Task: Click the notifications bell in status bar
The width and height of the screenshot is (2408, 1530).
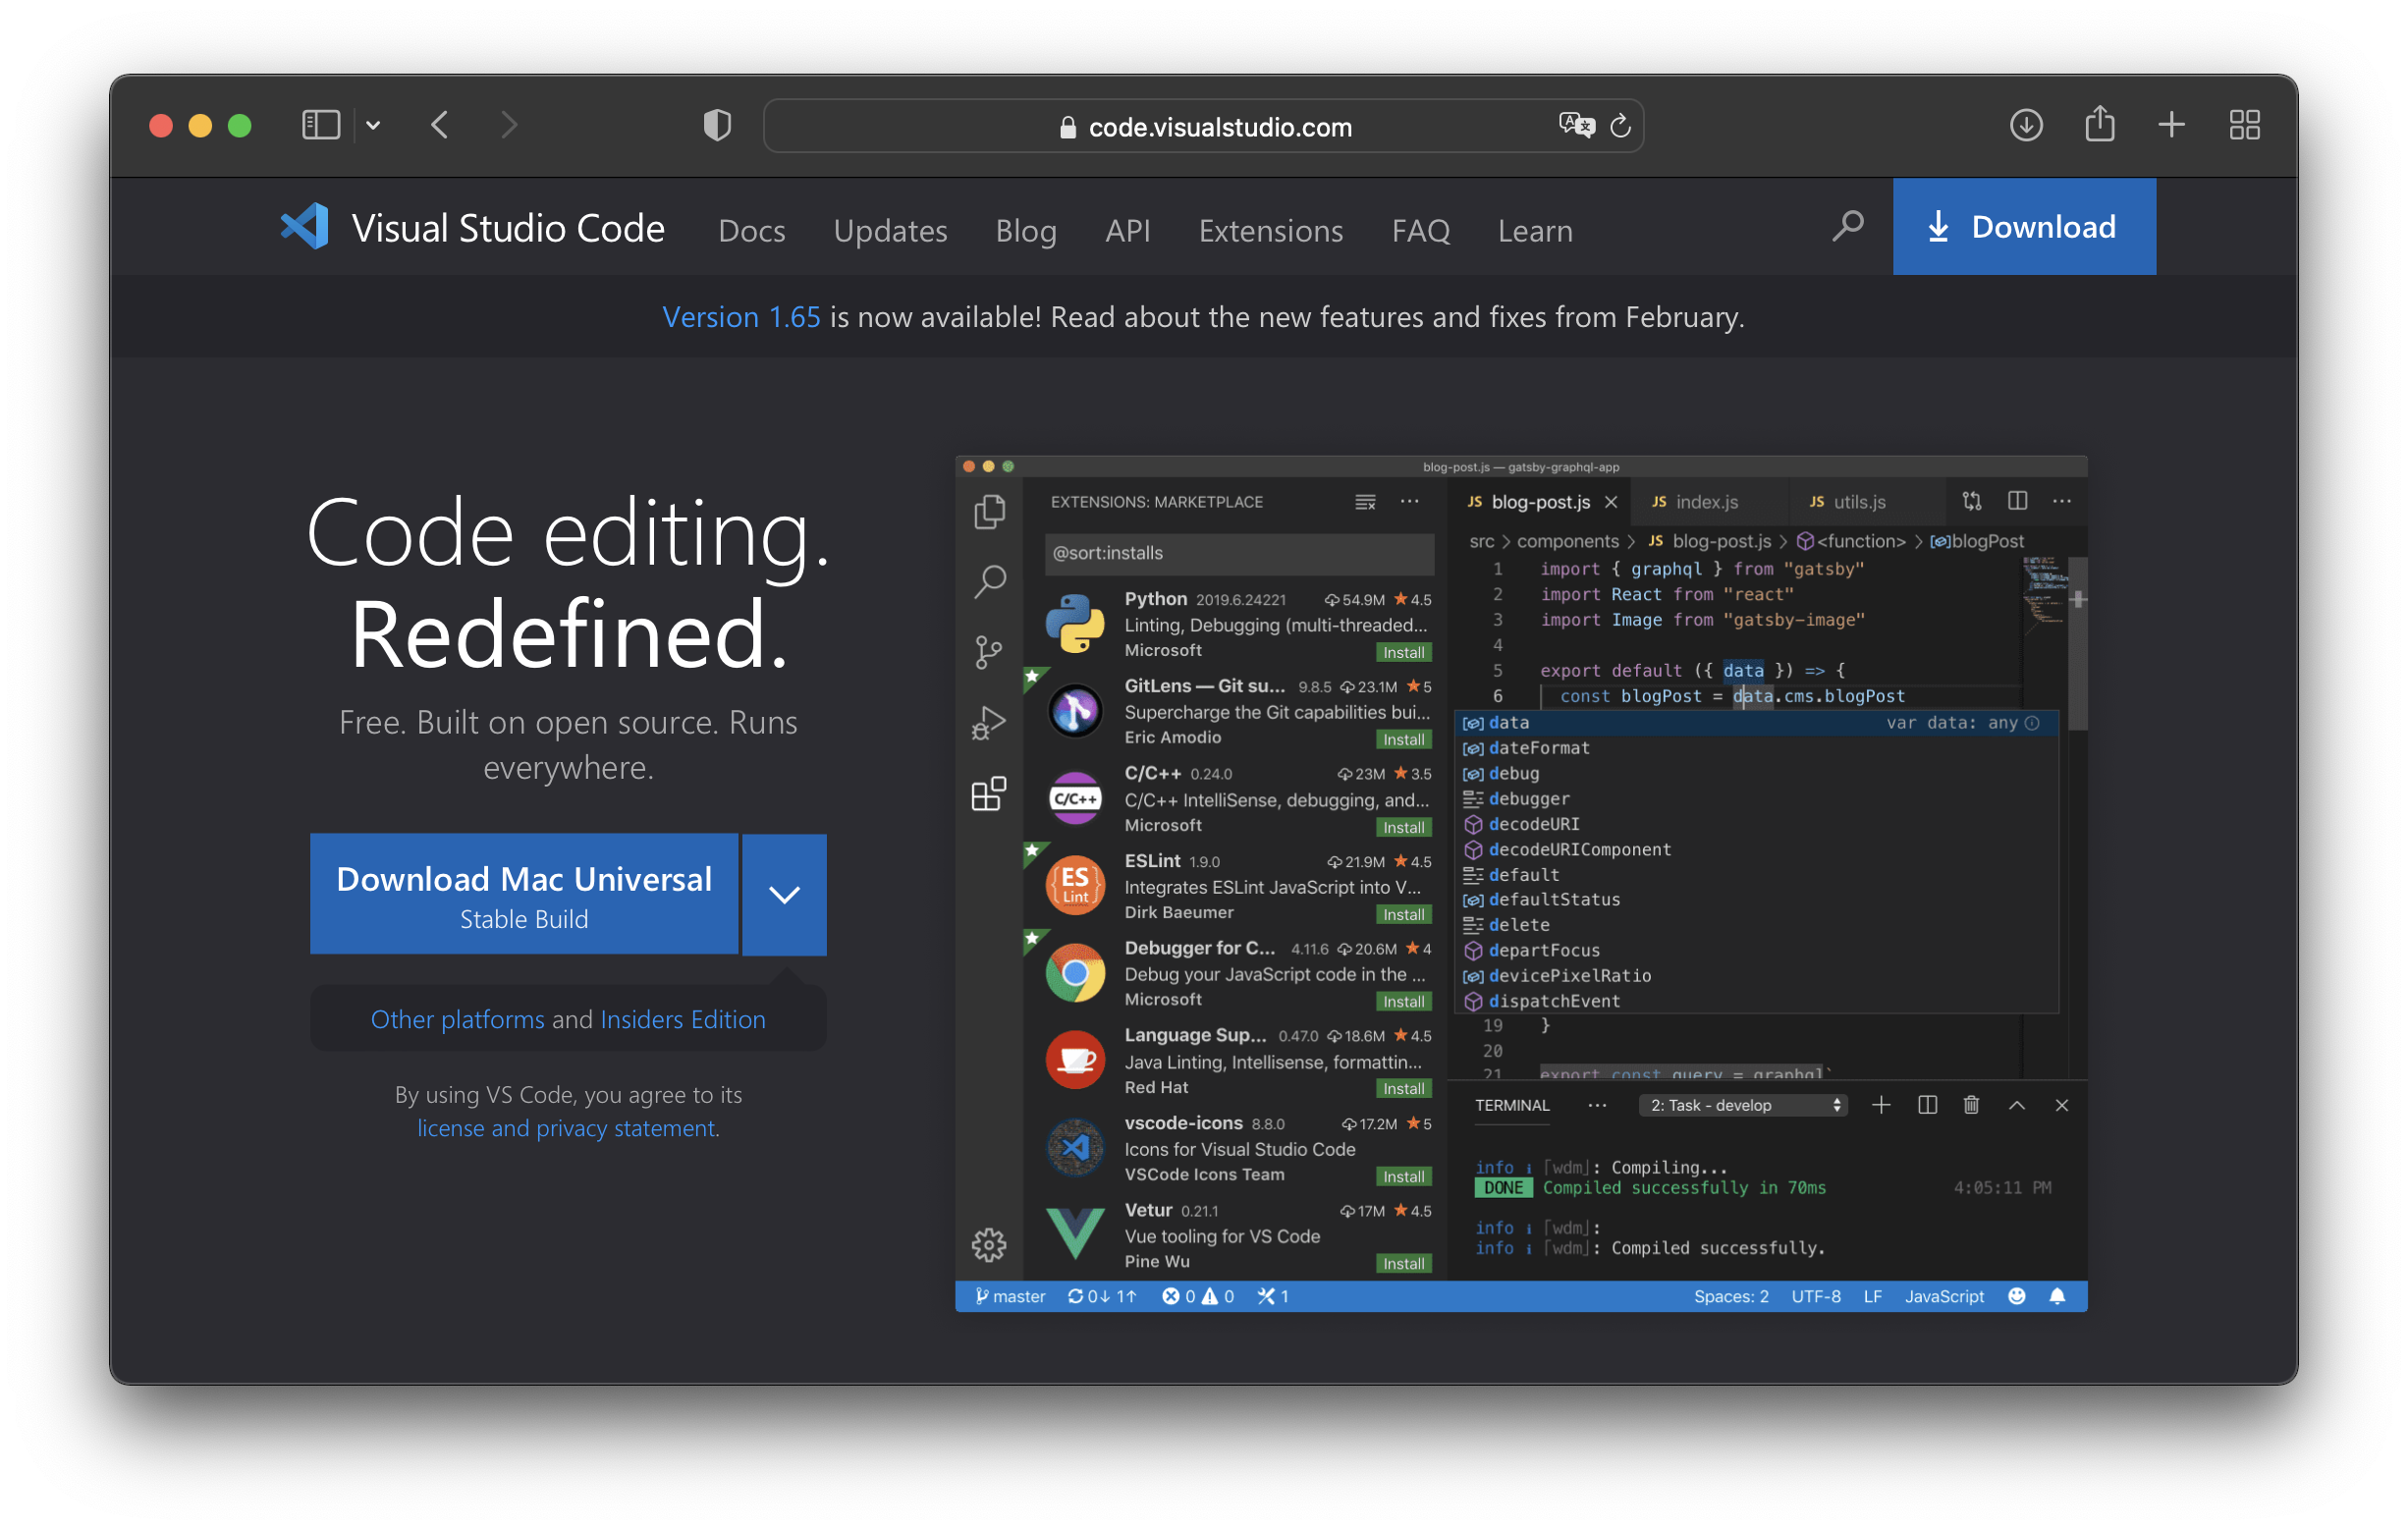Action: (2057, 1296)
